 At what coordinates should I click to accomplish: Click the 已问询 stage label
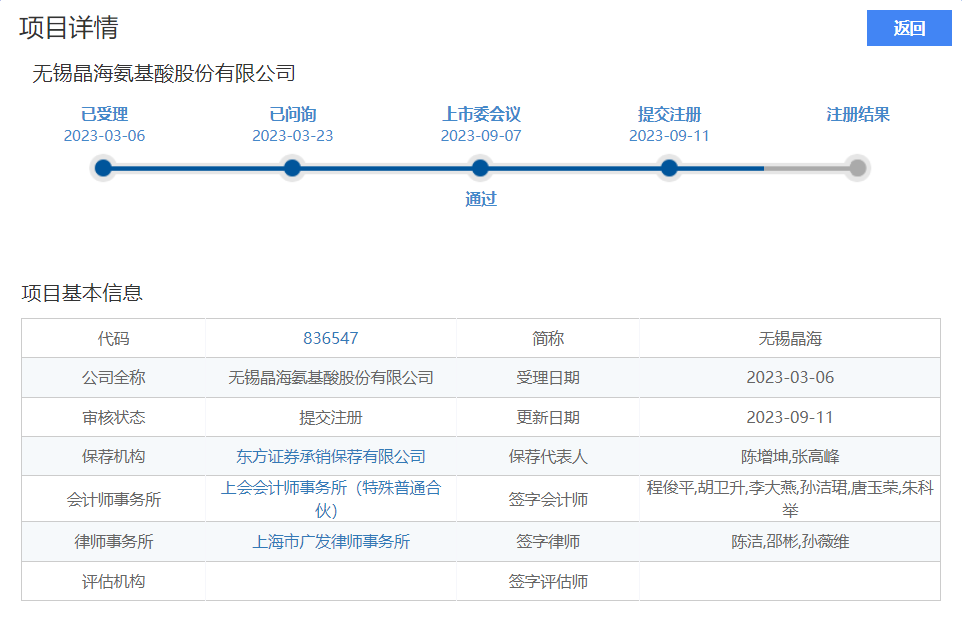292,114
